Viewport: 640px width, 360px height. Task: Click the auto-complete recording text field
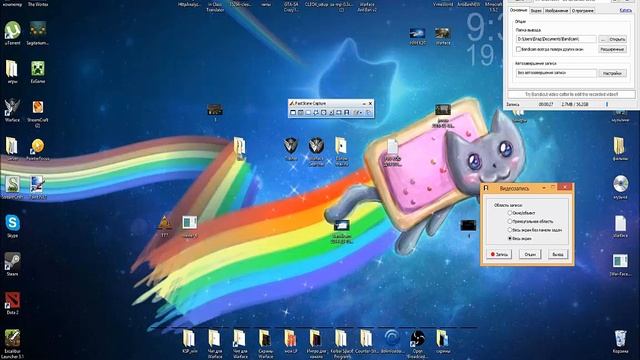556,73
